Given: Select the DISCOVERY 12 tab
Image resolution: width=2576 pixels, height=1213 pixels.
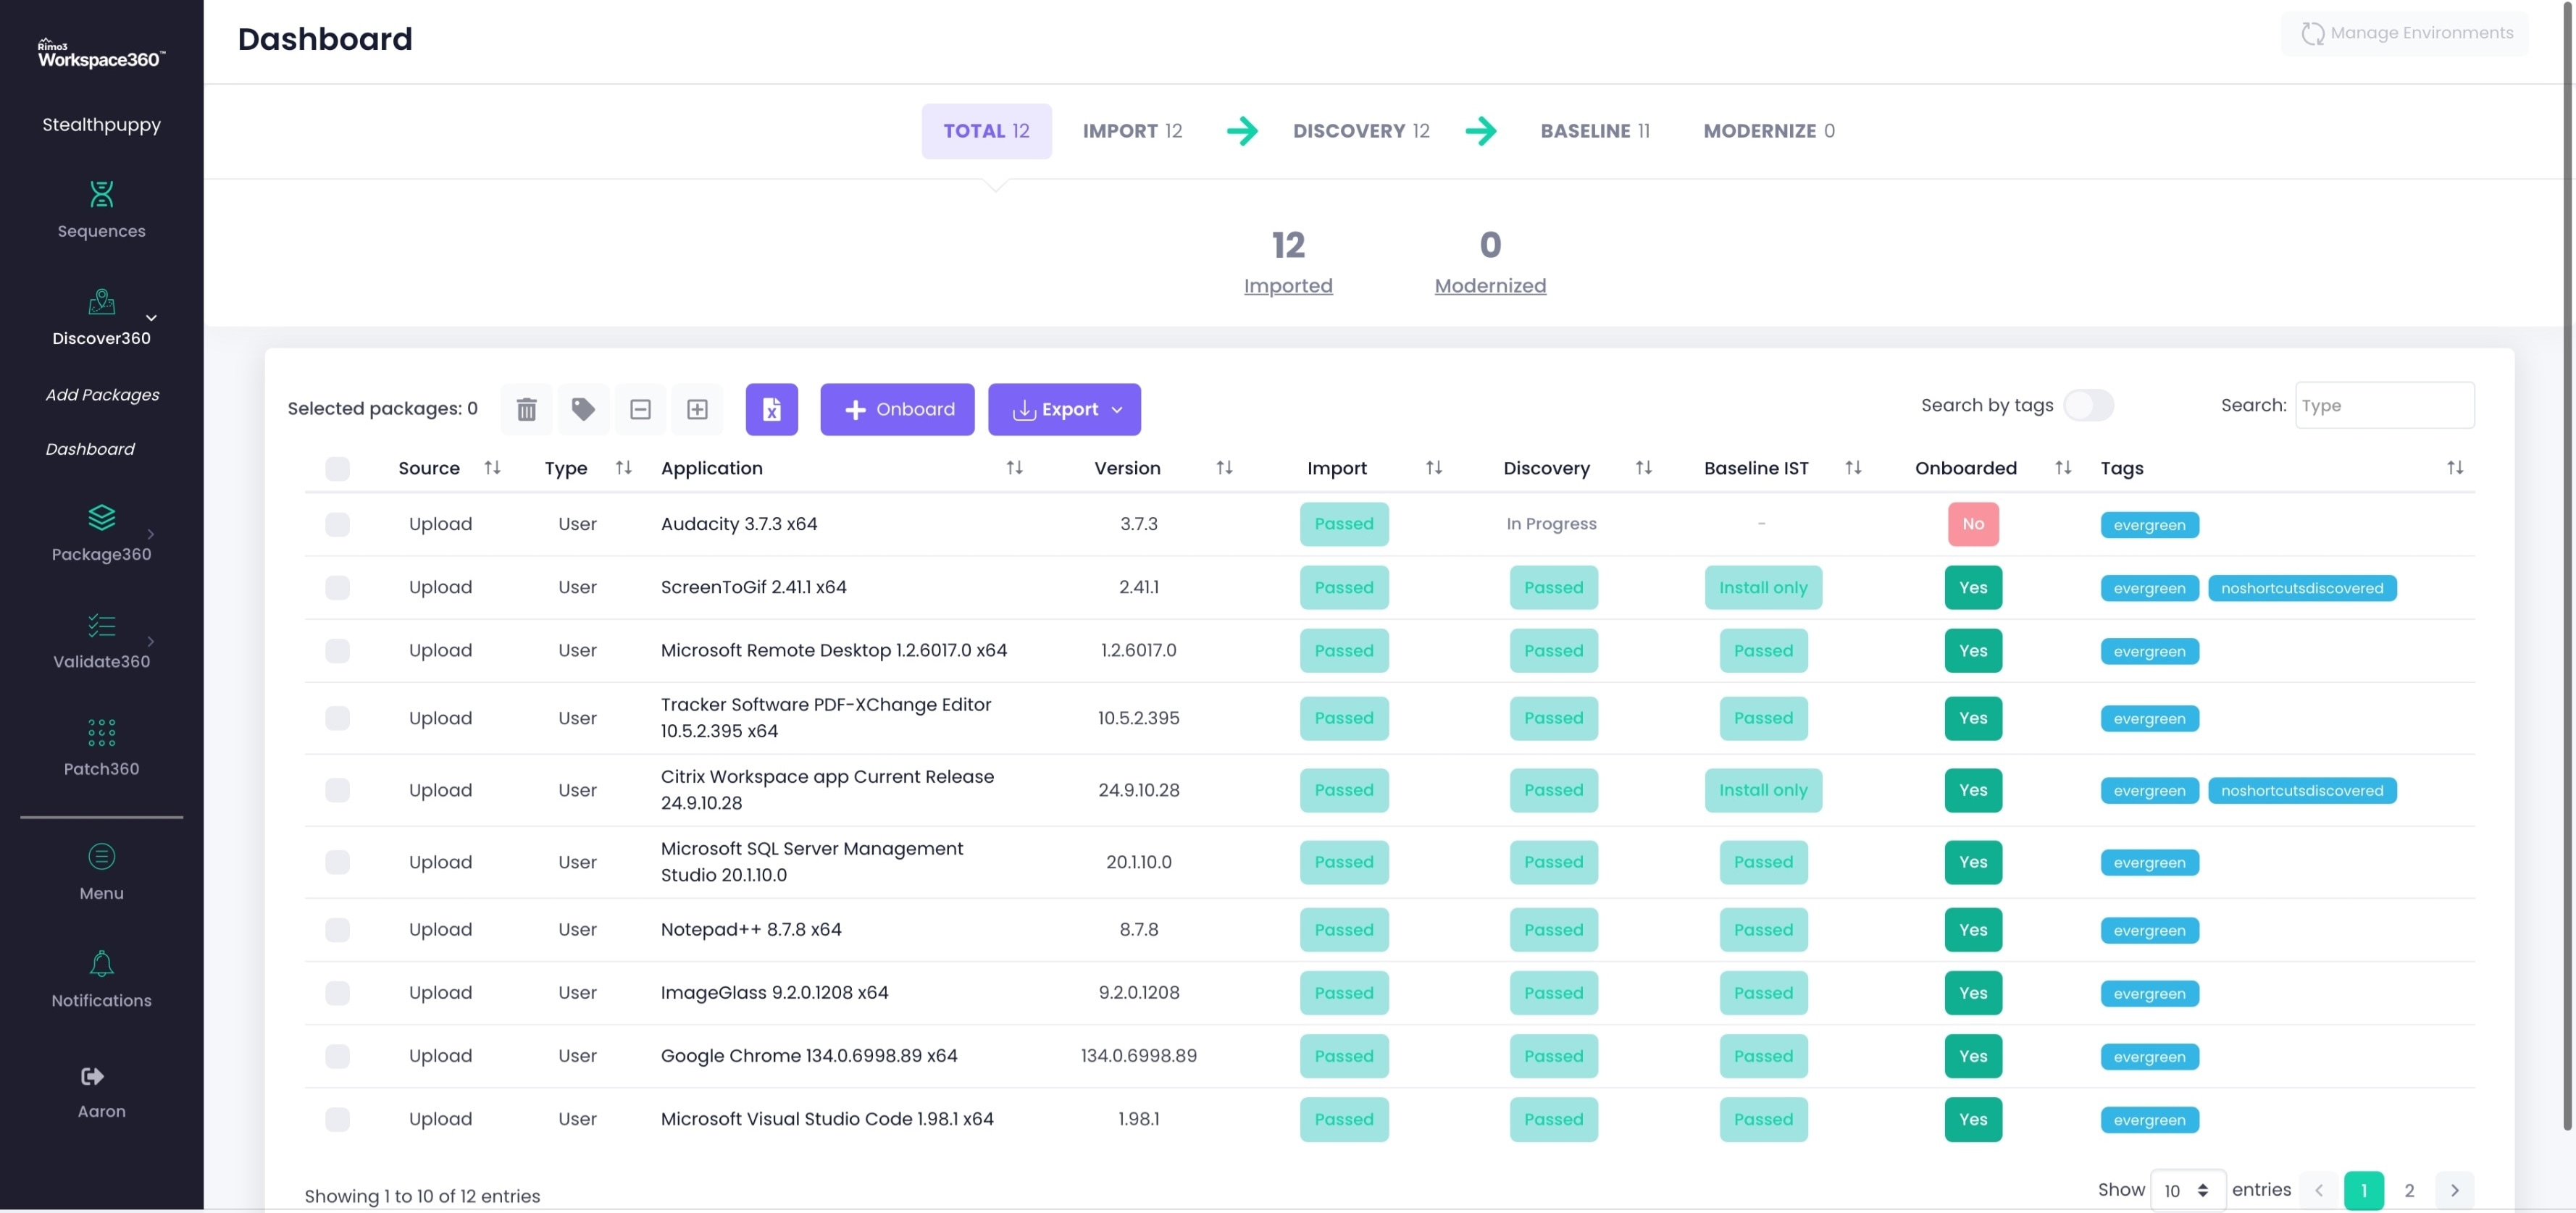Looking at the screenshot, I should (1361, 131).
